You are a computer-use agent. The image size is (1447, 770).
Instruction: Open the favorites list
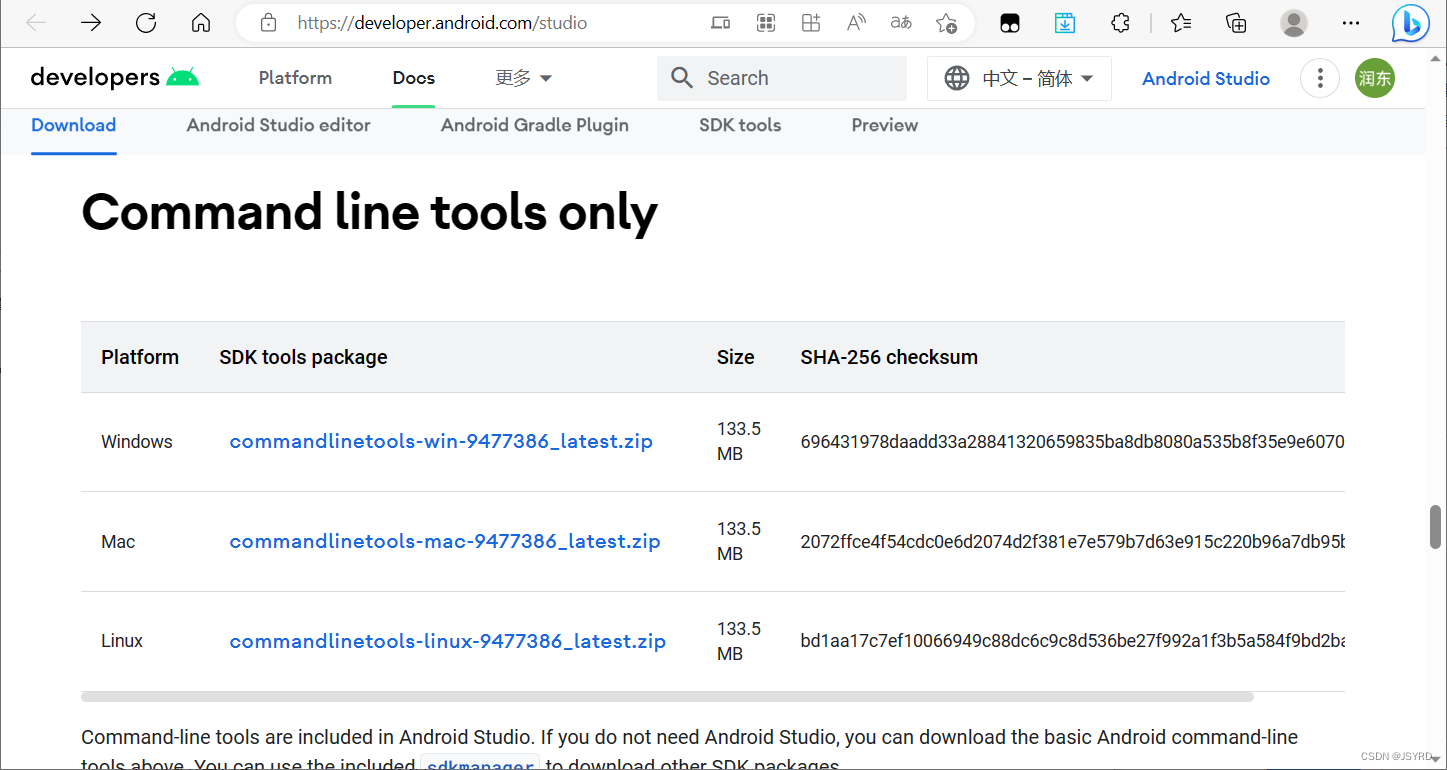click(x=1181, y=23)
